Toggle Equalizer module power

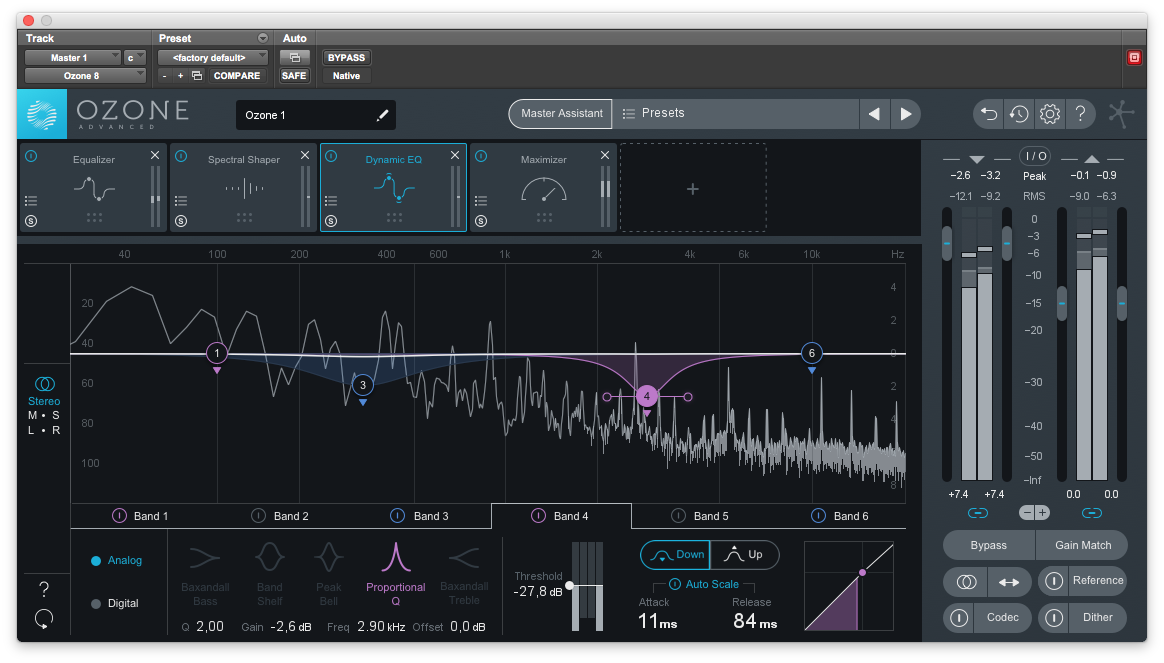31,156
